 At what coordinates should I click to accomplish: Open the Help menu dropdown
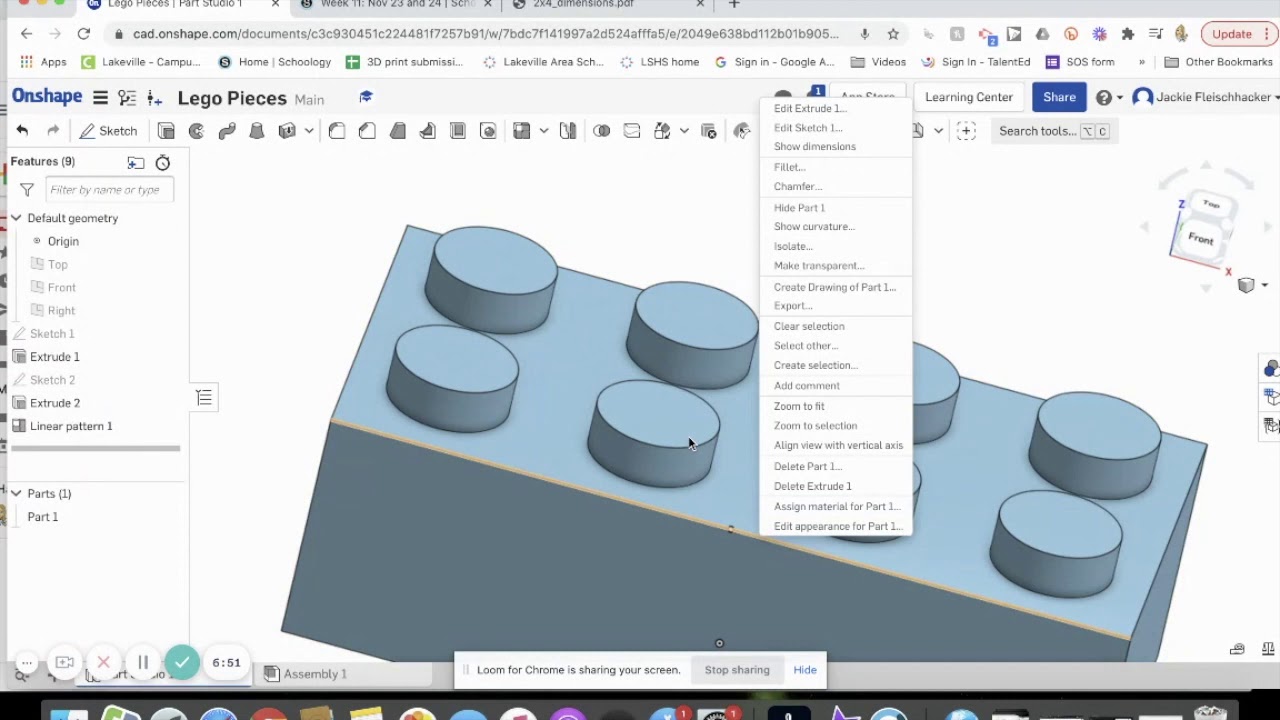click(1109, 97)
